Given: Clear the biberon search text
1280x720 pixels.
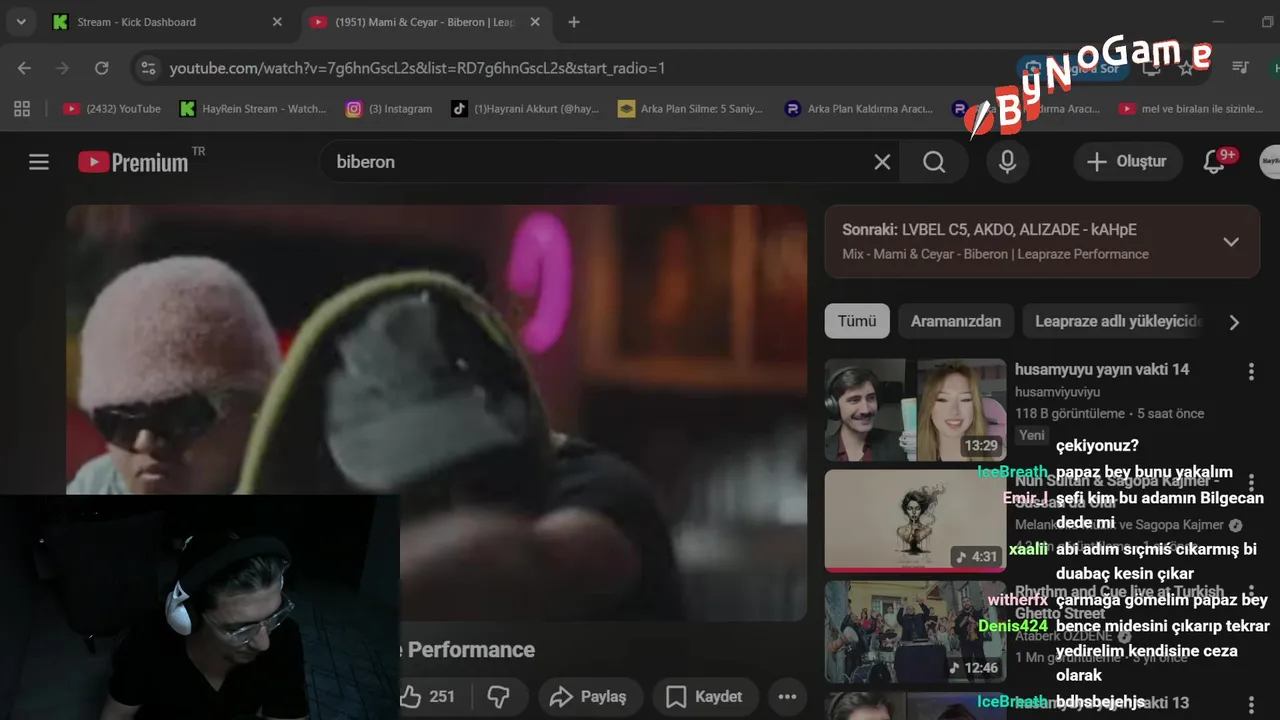Looking at the screenshot, I should pos(882,162).
